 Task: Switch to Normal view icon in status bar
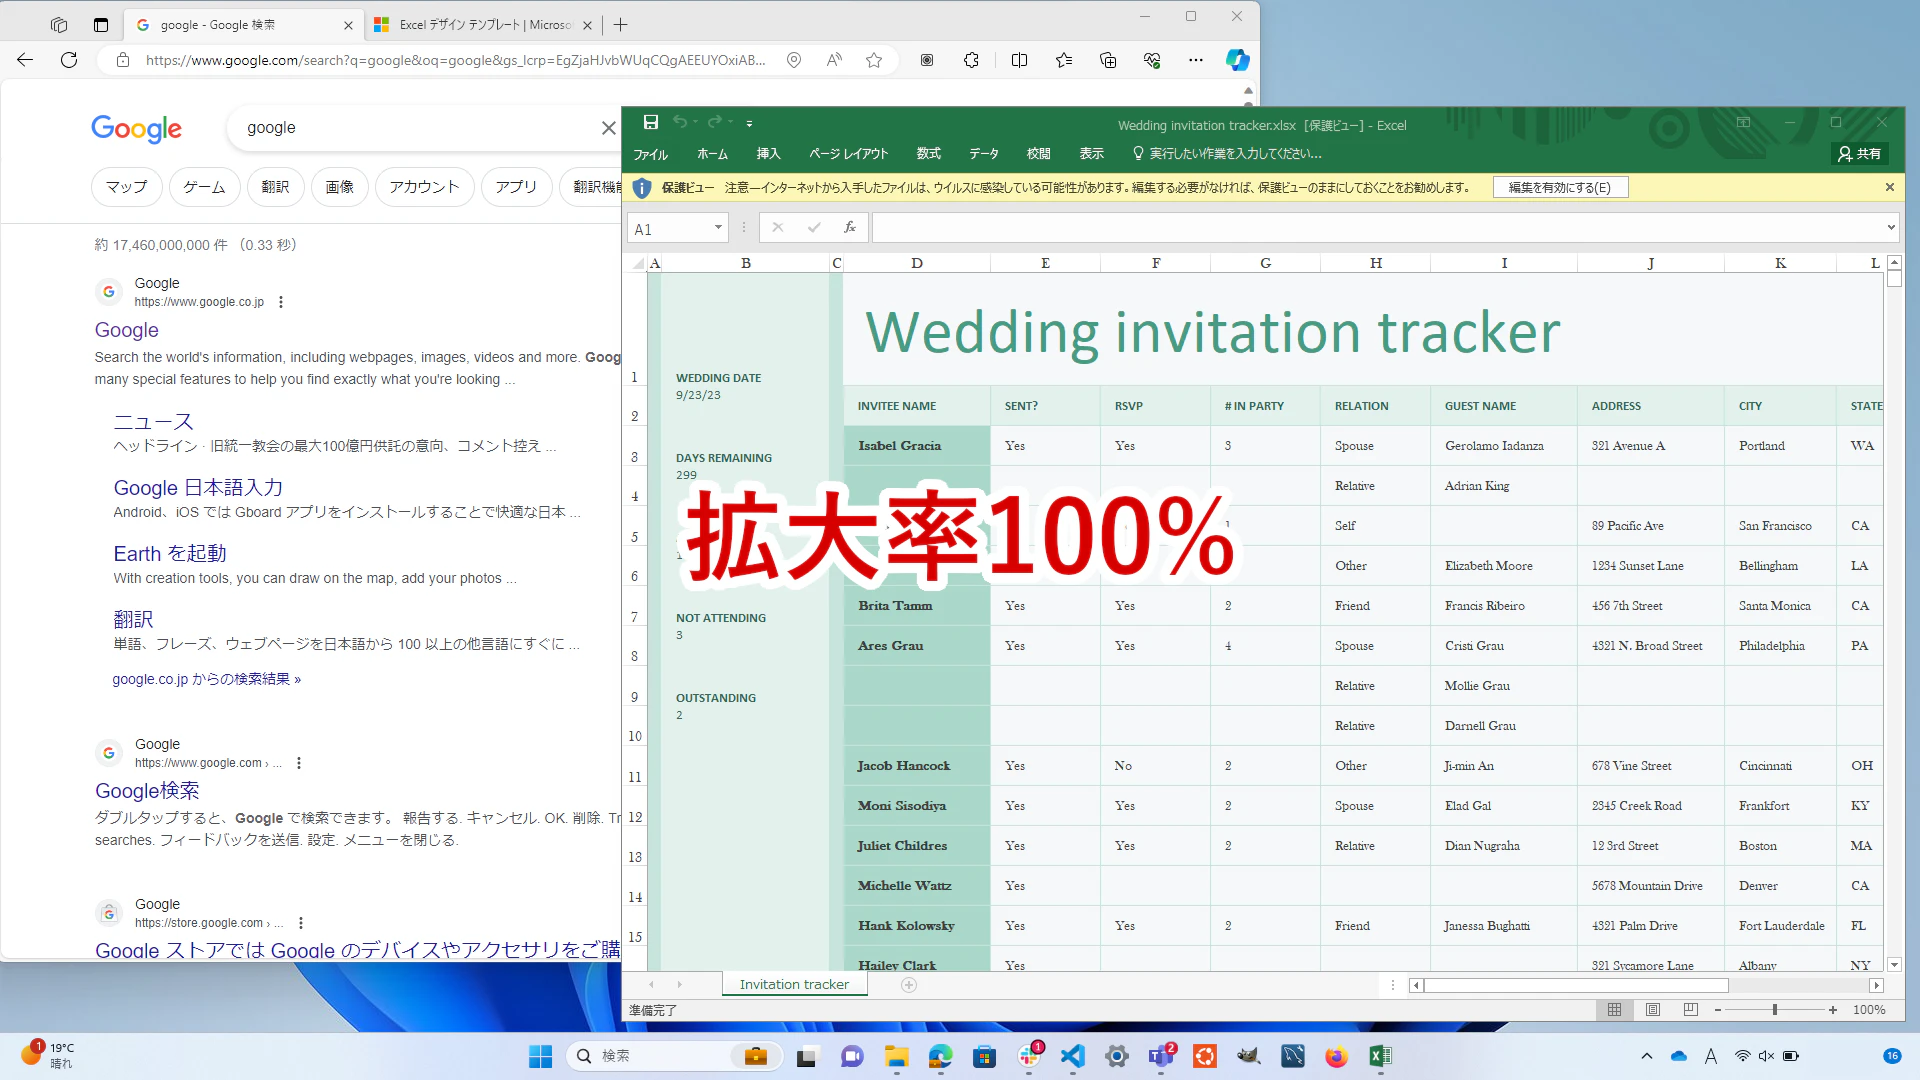coord(1614,1010)
